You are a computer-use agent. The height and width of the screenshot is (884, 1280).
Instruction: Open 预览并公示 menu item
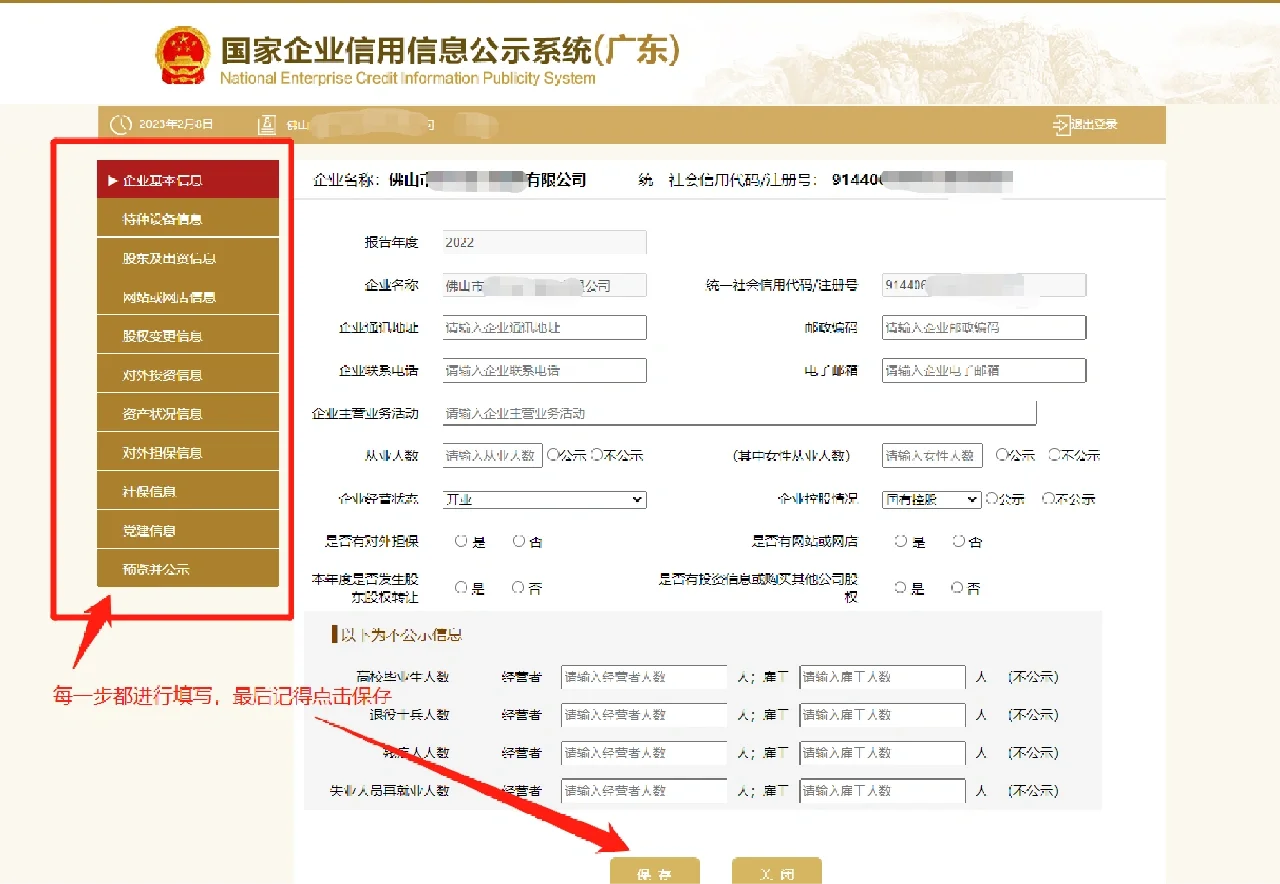(188, 569)
